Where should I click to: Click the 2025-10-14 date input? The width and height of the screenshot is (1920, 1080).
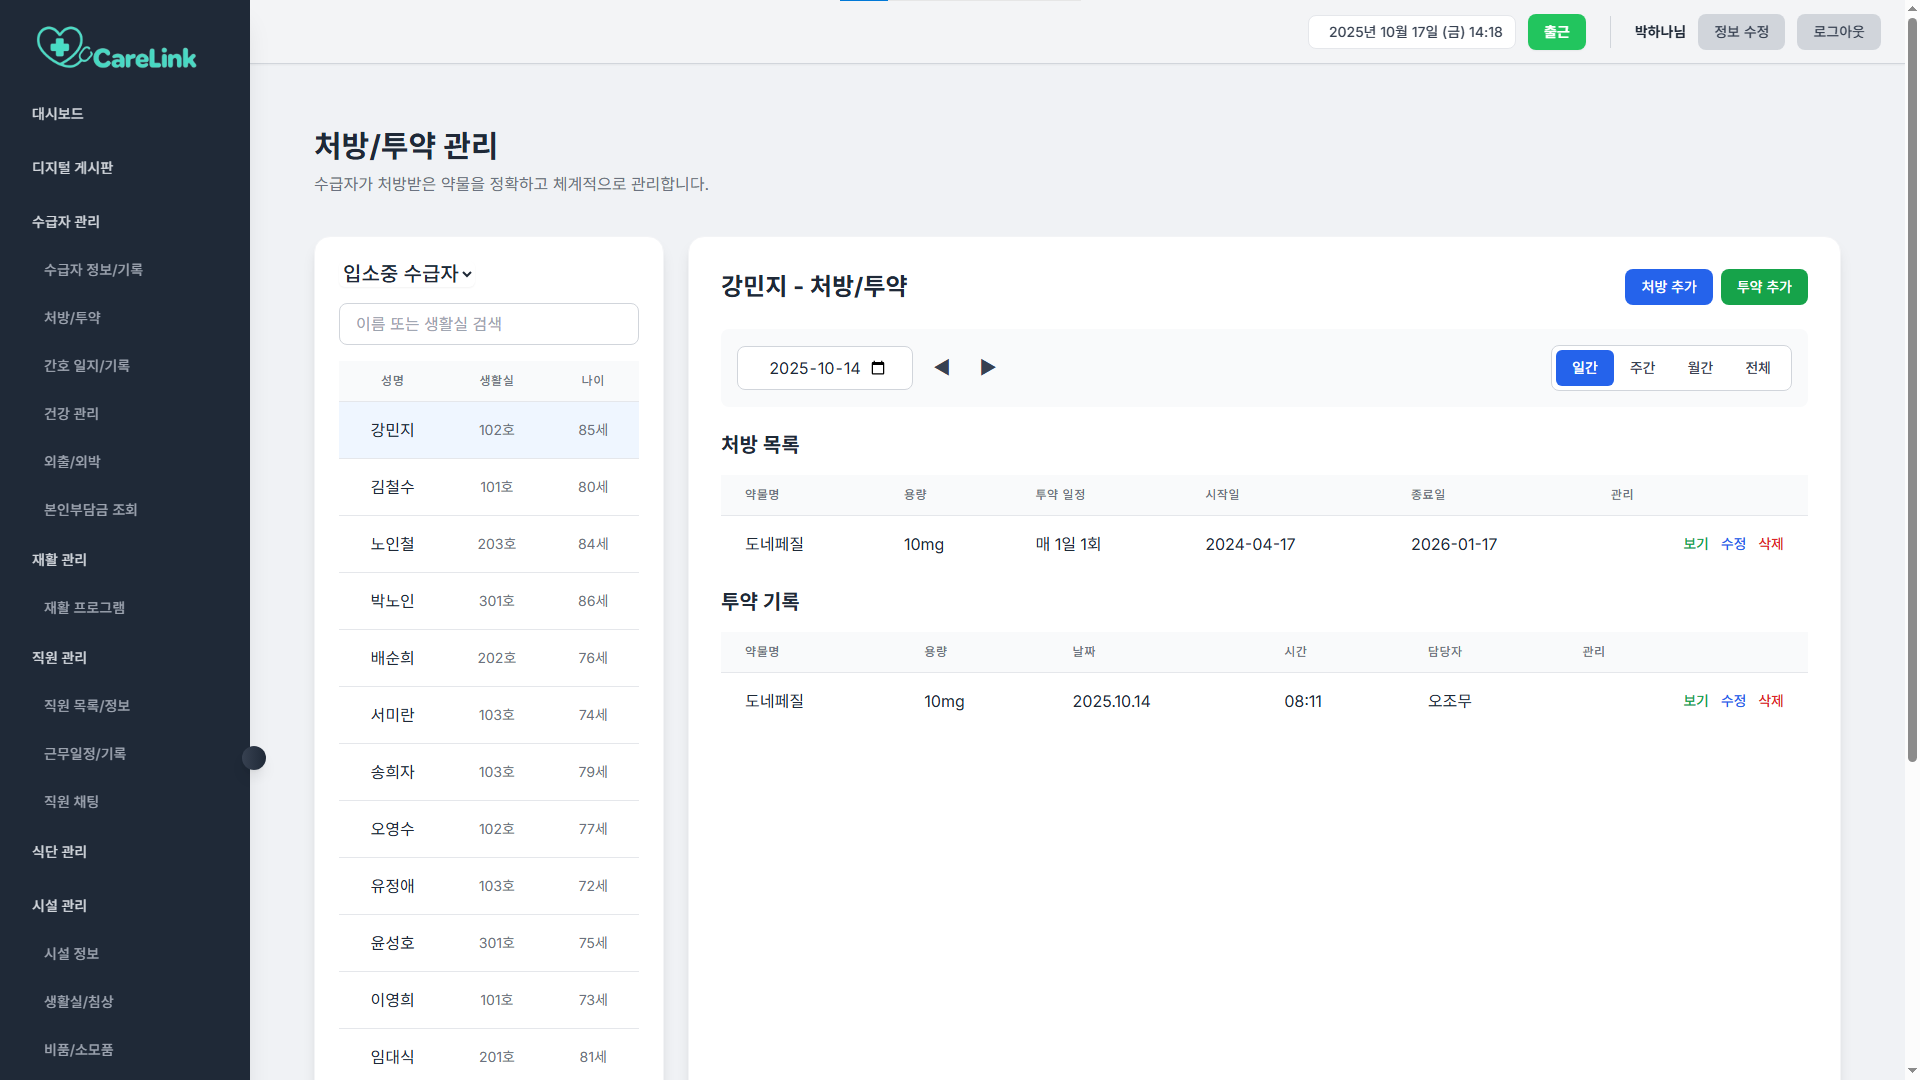[825, 368]
